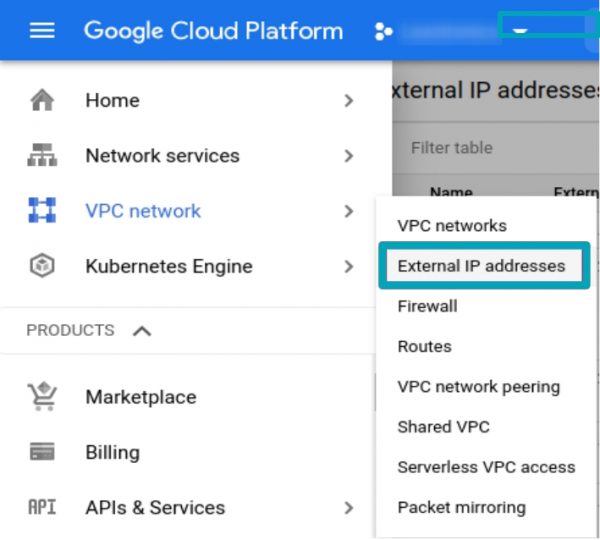Collapse the PRODUCTS section
The width and height of the screenshot is (600, 540).
tap(142, 331)
